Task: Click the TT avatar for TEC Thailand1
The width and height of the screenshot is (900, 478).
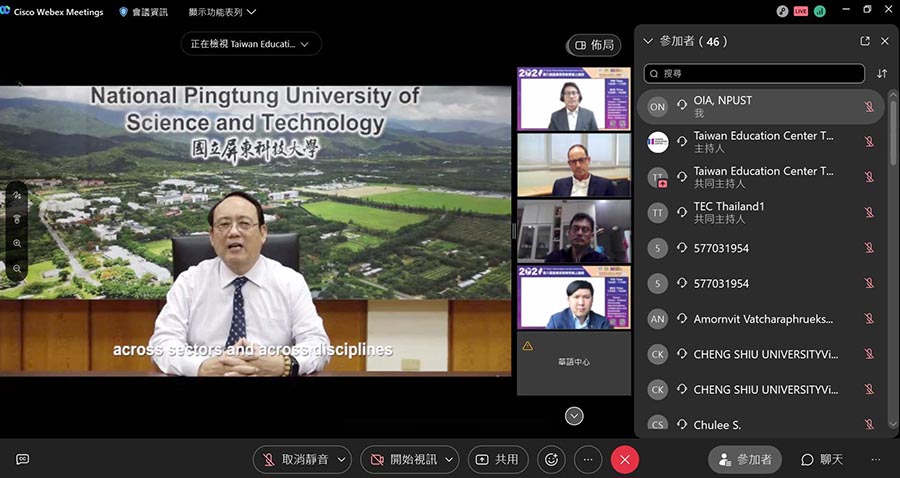Action: pos(657,213)
